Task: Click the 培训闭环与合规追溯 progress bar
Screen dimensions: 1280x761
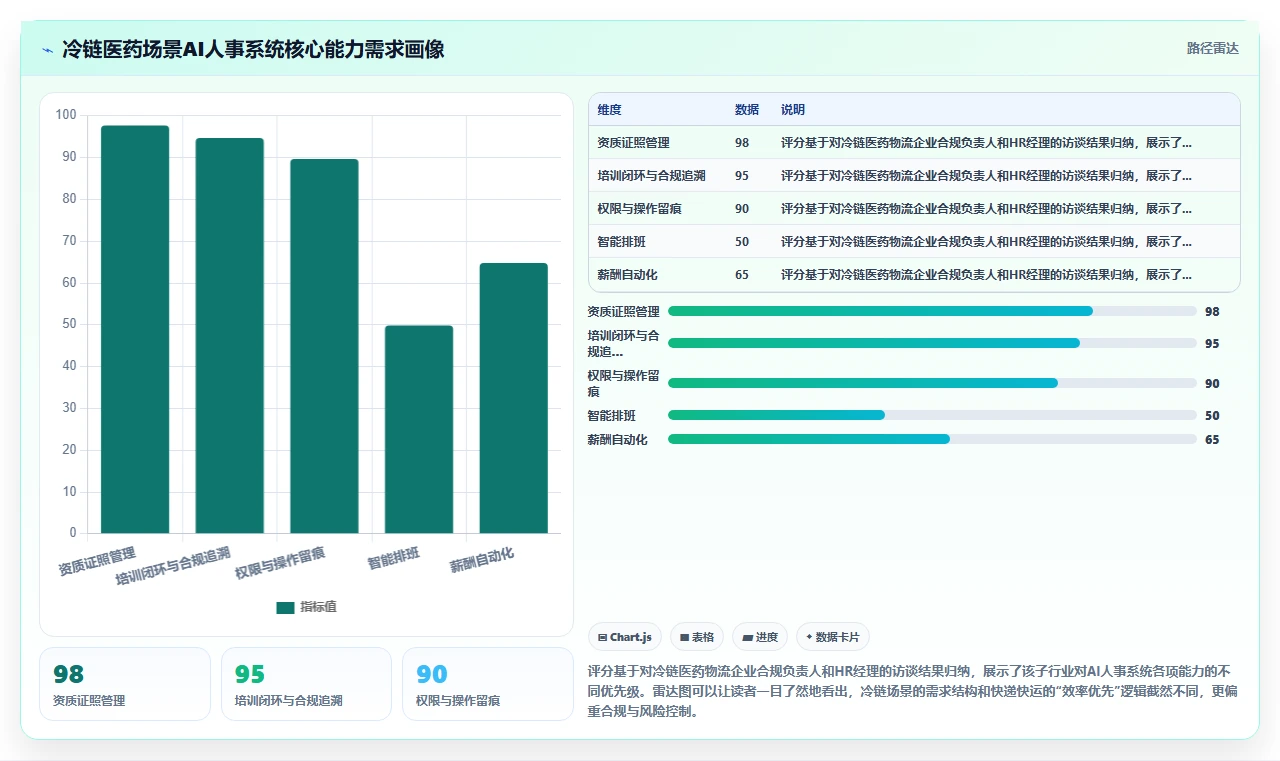Action: [932, 343]
